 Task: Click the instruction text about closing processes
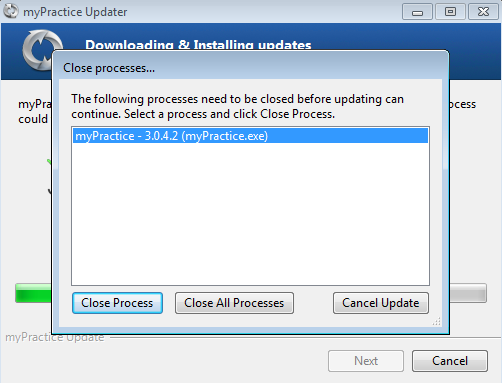pyautogui.click(x=237, y=107)
